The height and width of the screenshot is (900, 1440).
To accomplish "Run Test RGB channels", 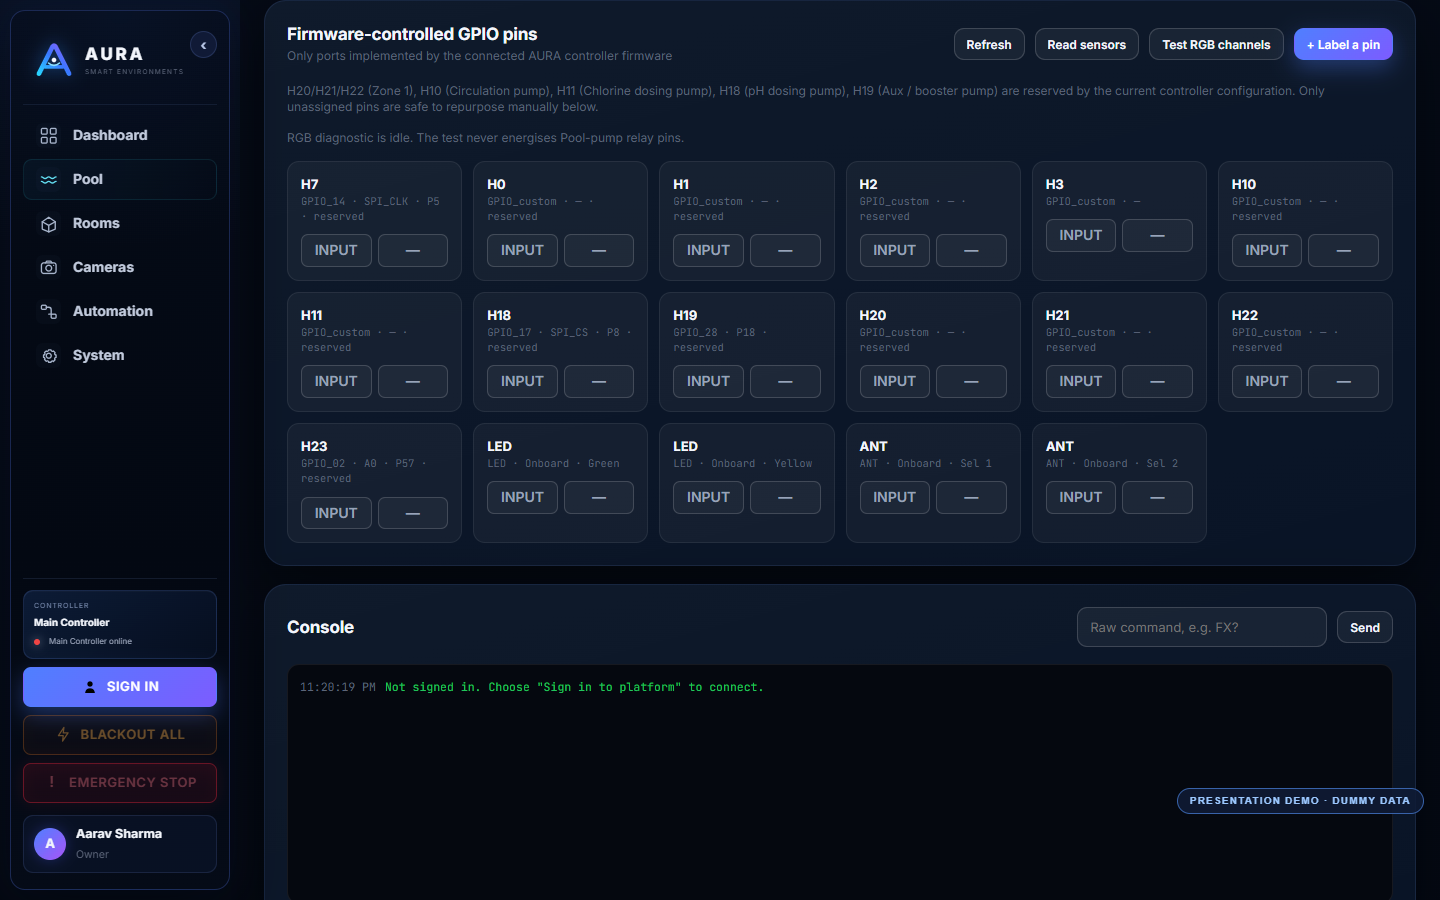I will click(x=1216, y=44).
